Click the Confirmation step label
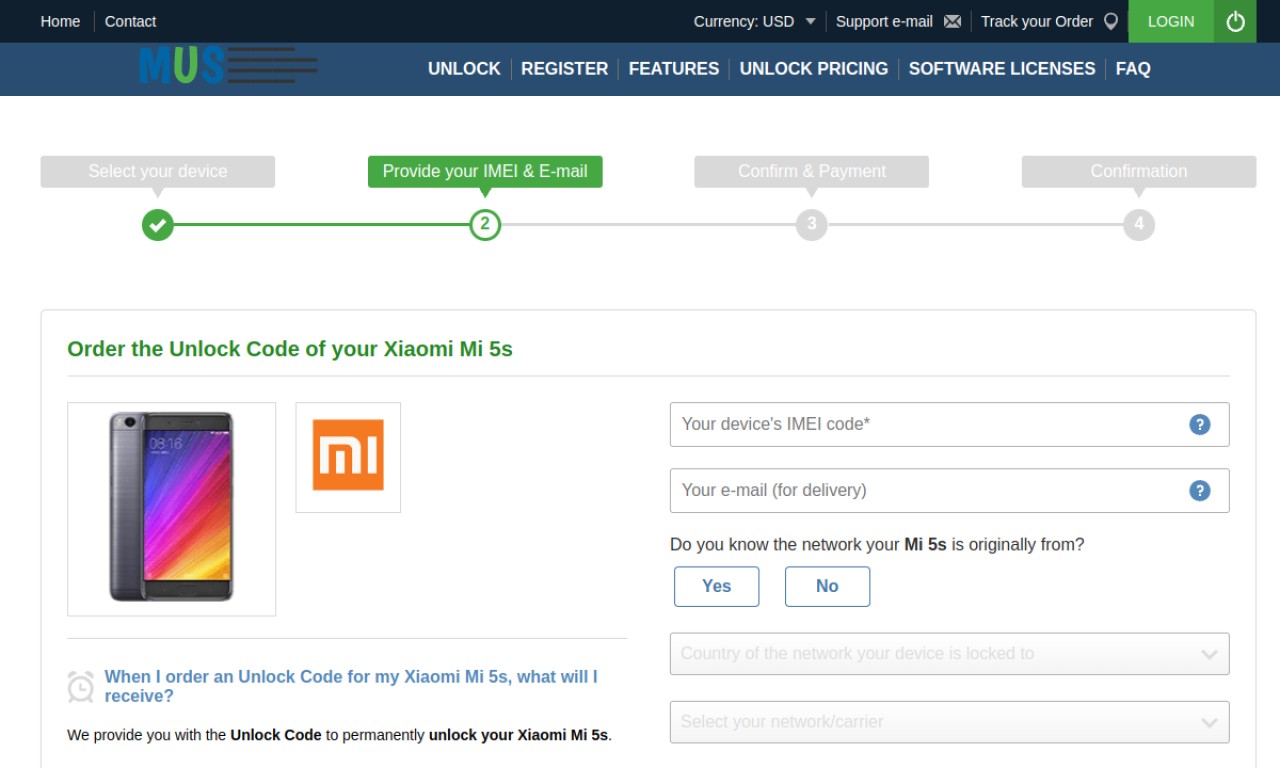Viewport: 1280px width, 768px height. click(1139, 171)
